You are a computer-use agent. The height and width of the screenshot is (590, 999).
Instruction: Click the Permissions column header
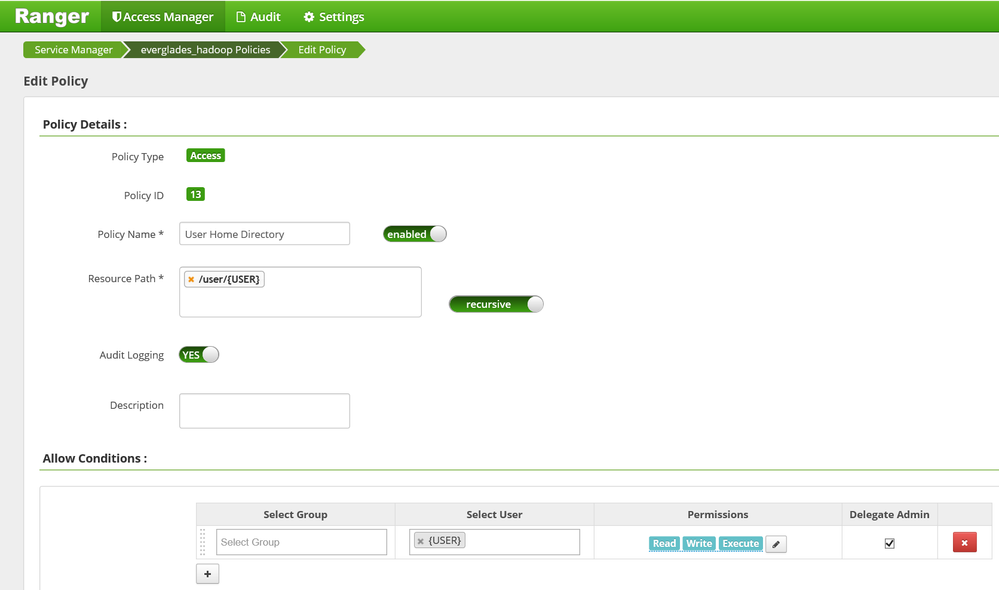click(717, 514)
